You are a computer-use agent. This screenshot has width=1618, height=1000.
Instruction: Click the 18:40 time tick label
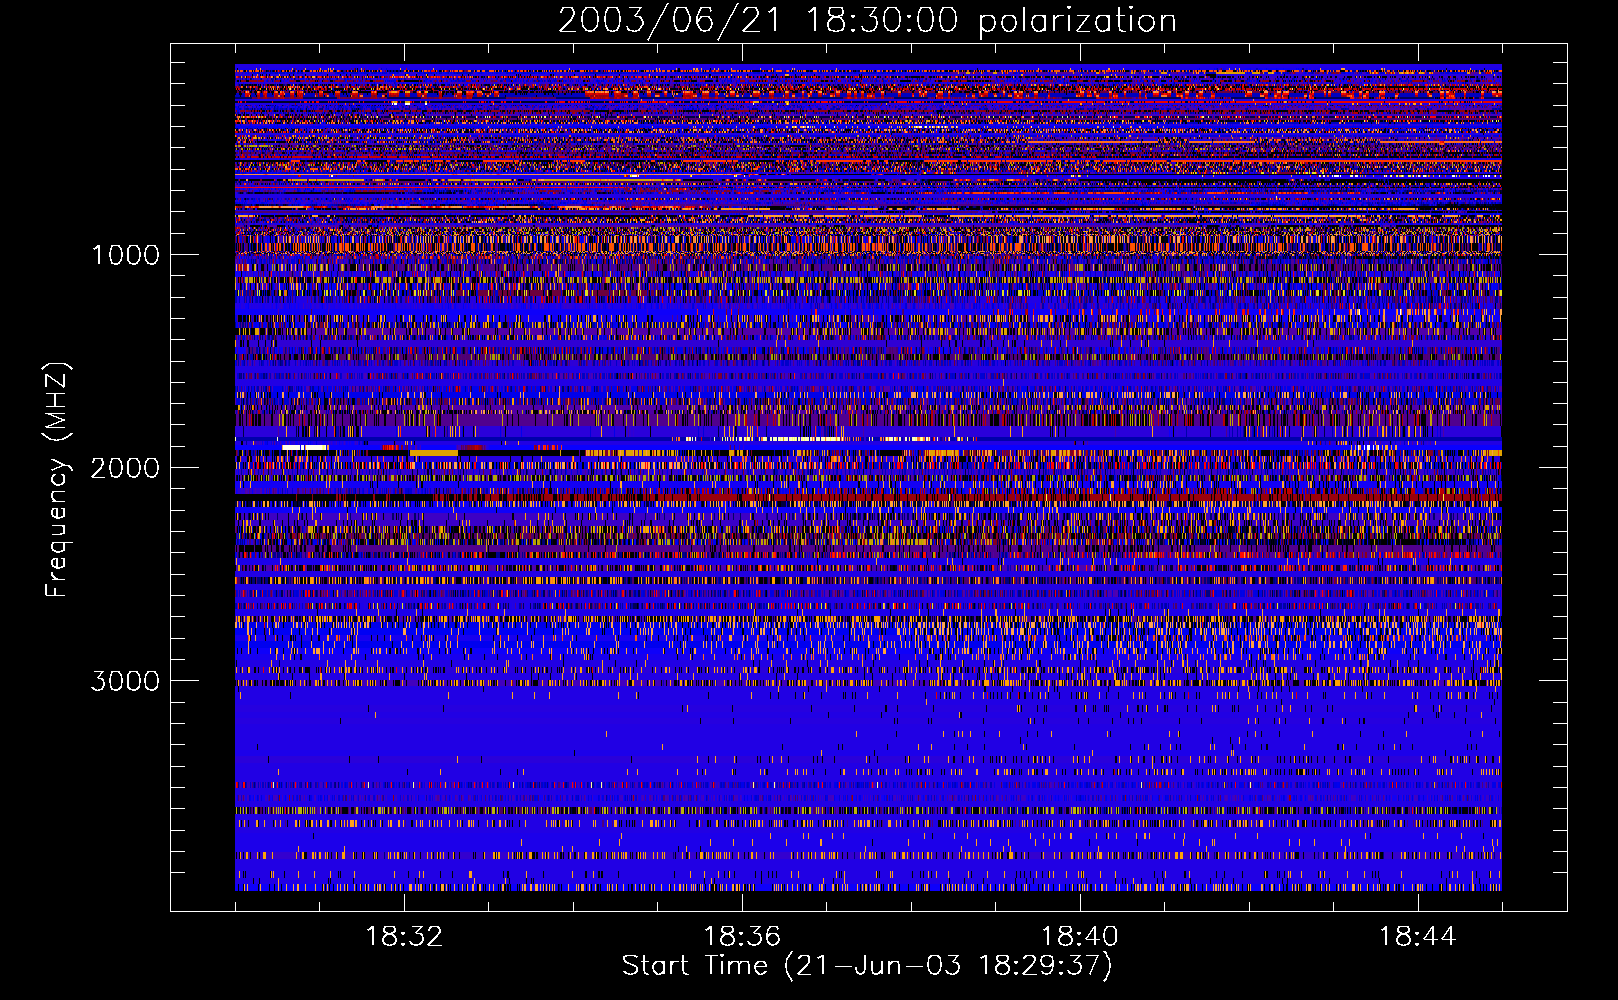pos(1080,937)
